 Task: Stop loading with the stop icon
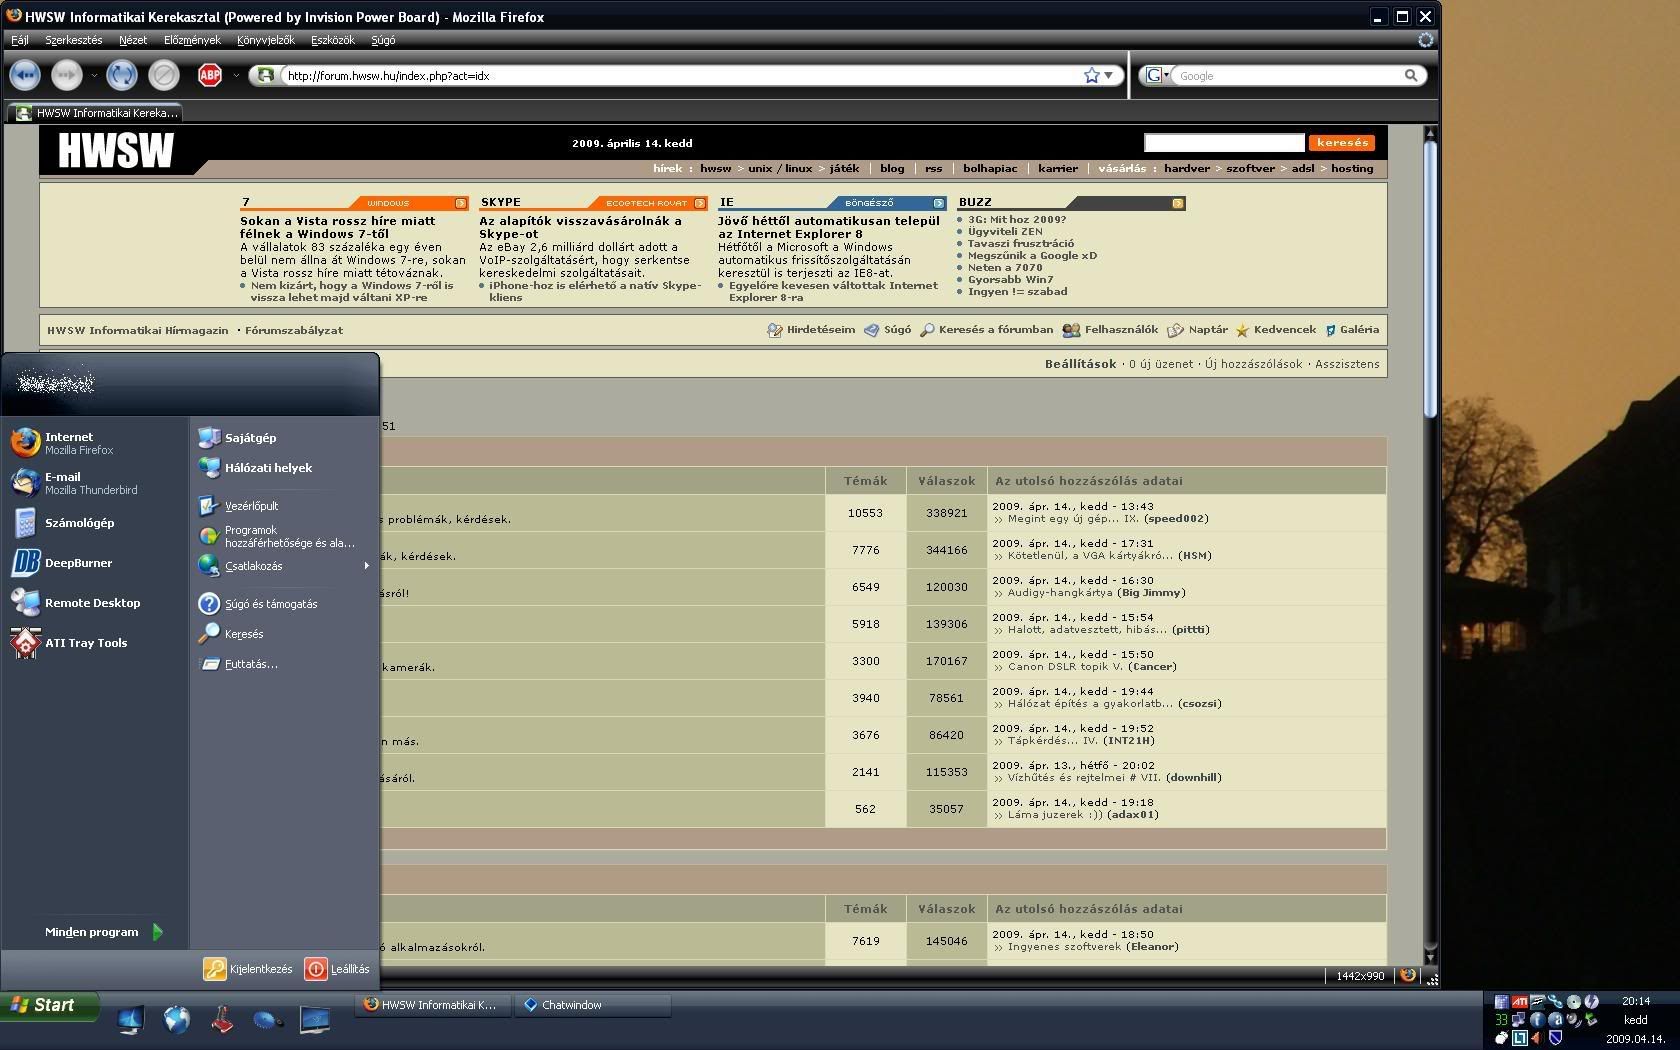[164, 75]
